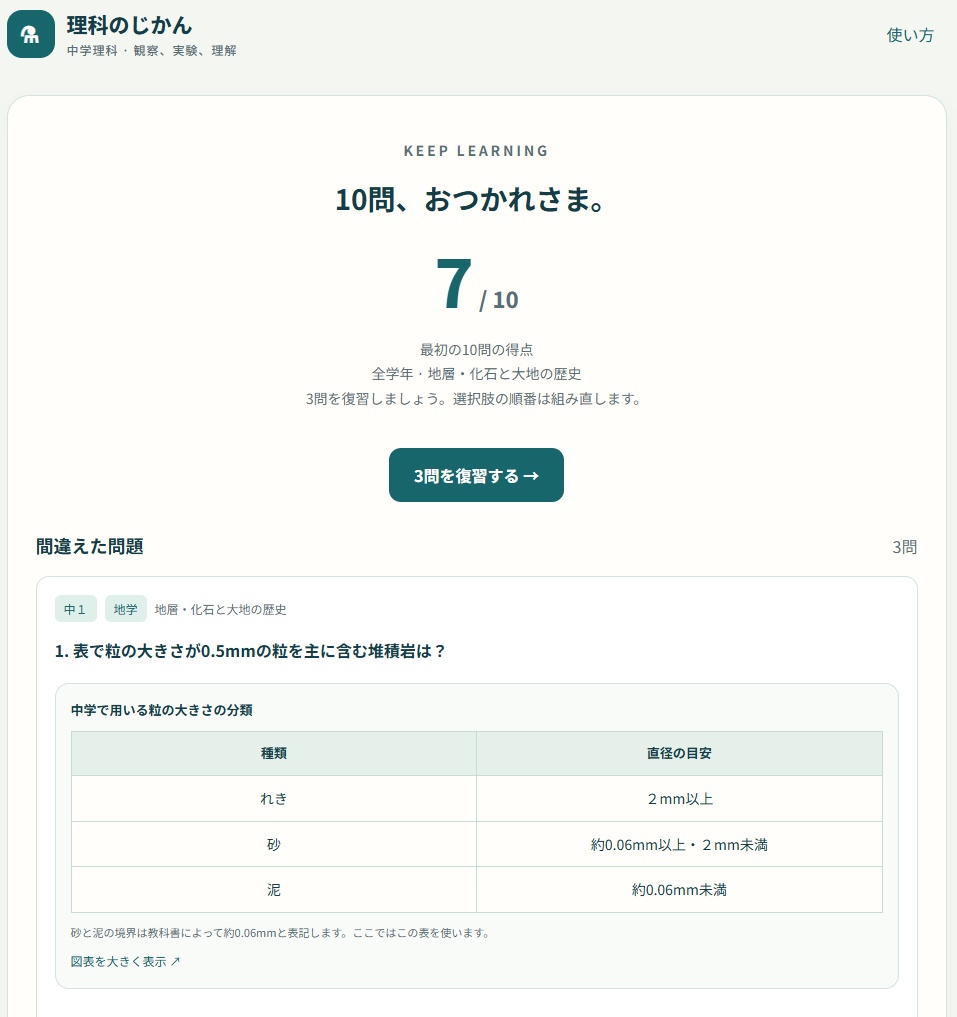This screenshot has height=1017, width=957.
Task: Select the 直径の目安 table header
Action: (679, 753)
